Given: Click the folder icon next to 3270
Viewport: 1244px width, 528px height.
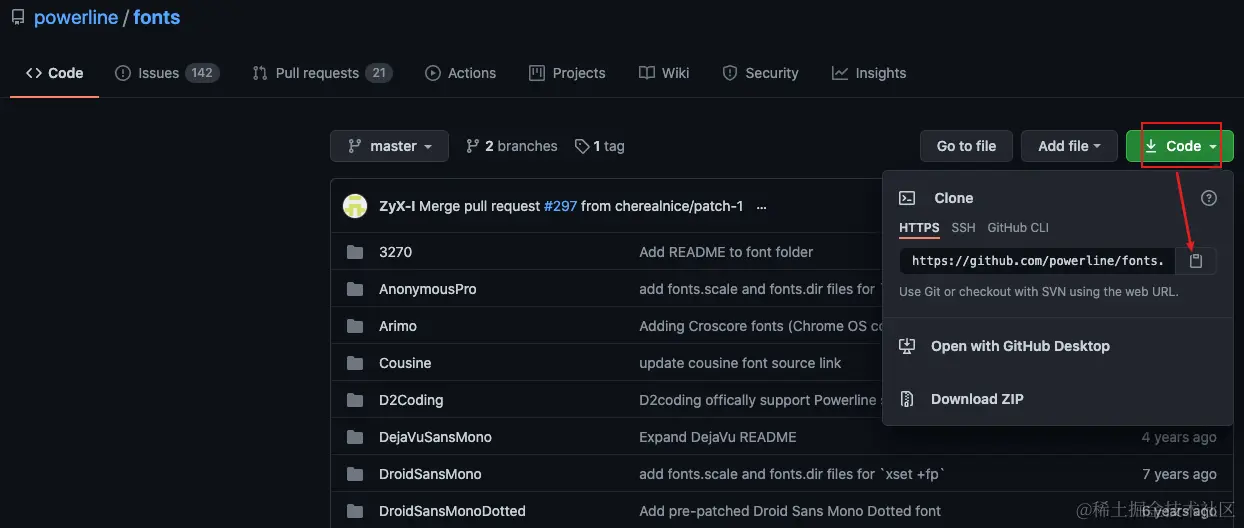Looking at the screenshot, I should coord(355,252).
